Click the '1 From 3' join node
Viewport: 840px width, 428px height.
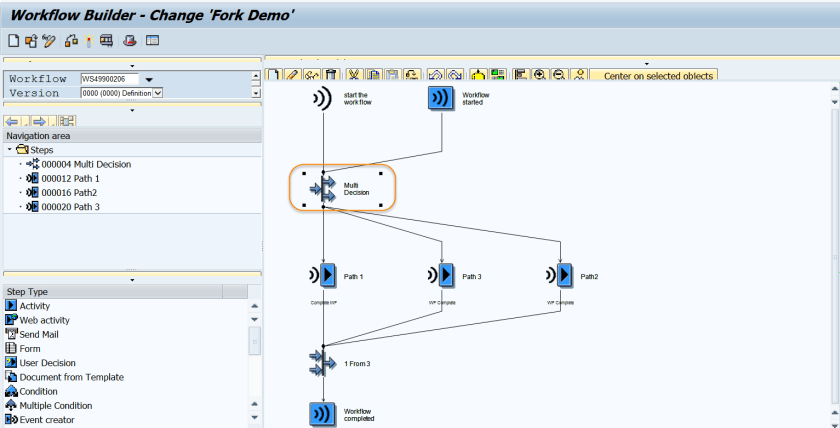323,363
